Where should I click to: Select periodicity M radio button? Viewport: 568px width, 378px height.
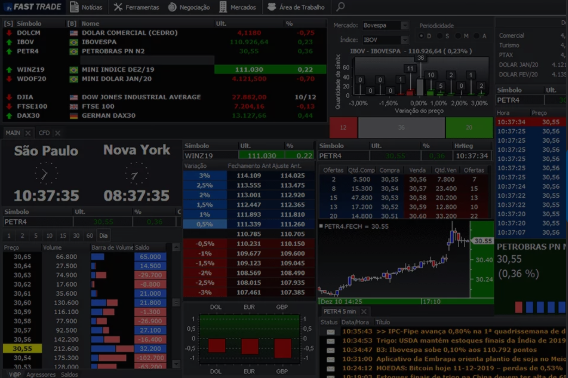tap(458, 36)
